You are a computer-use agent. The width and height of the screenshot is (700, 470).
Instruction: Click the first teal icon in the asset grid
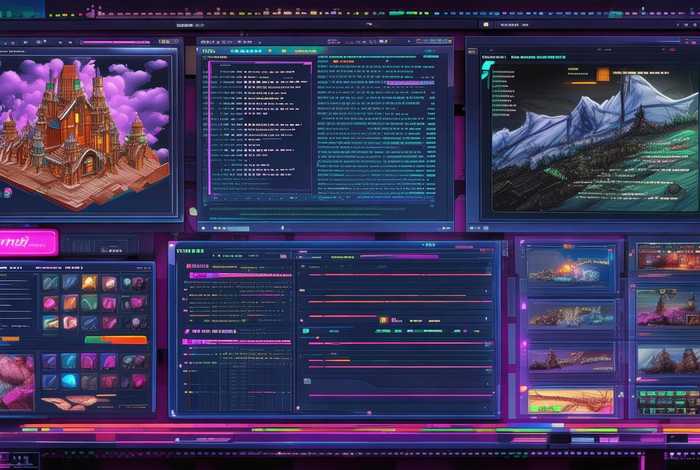51,283
